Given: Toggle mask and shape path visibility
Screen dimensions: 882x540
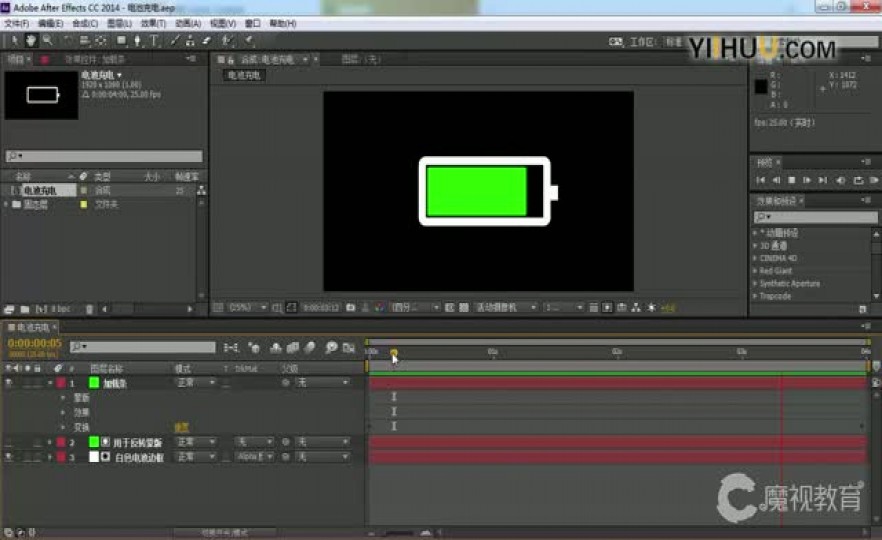Looking at the screenshot, I should tap(291, 308).
